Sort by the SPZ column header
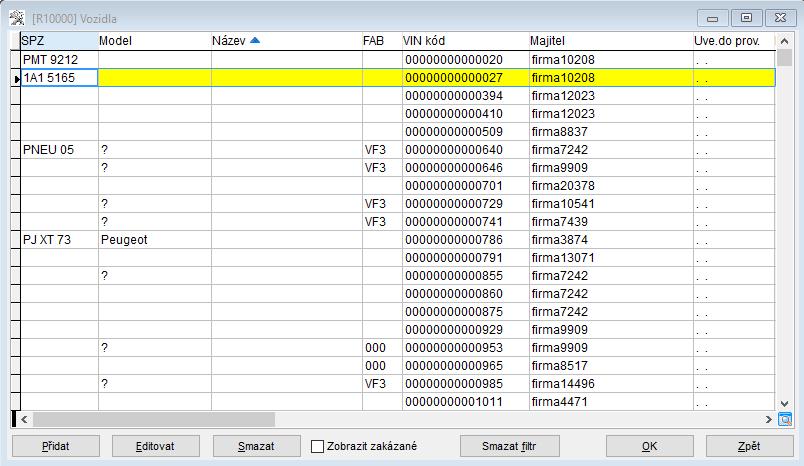804x466 pixels. tap(59, 40)
